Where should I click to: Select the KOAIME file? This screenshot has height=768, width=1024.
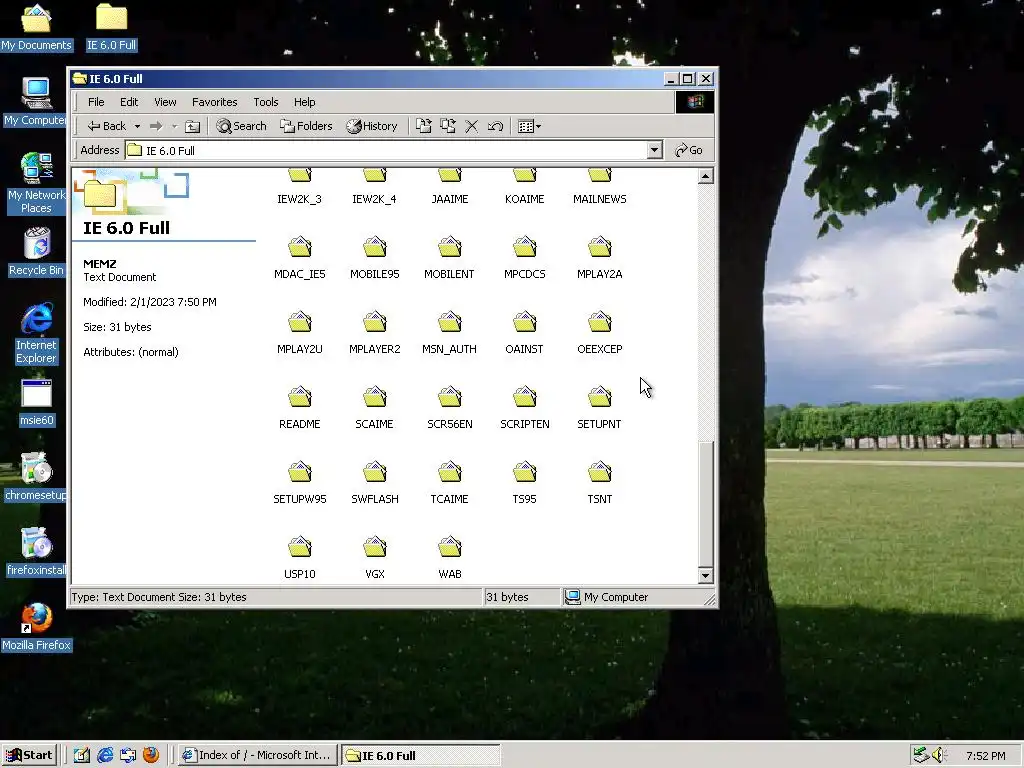(x=524, y=186)
